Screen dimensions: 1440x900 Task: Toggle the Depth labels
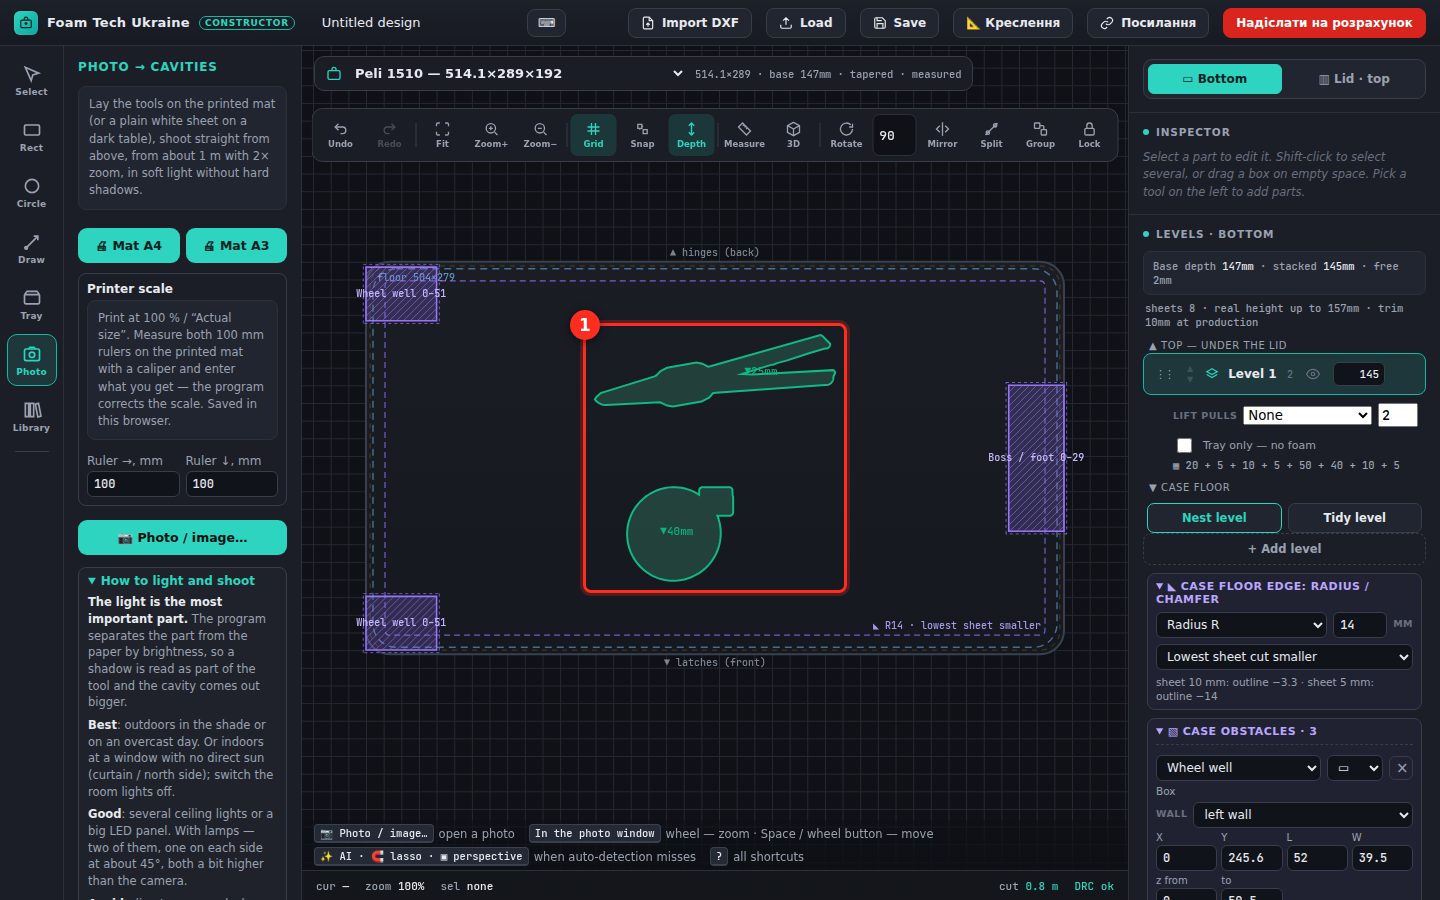(691, 135)
